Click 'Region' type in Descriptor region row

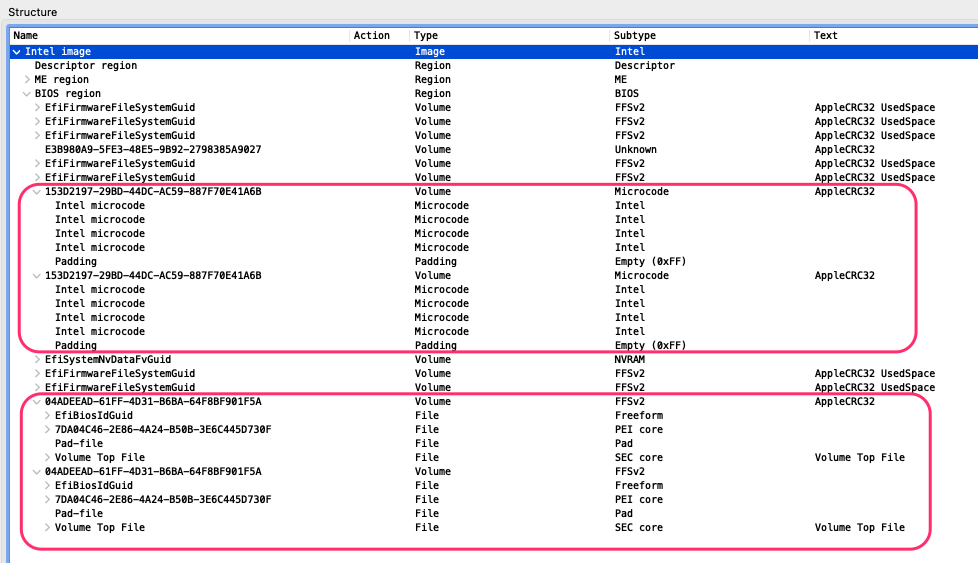coord(432,65)
